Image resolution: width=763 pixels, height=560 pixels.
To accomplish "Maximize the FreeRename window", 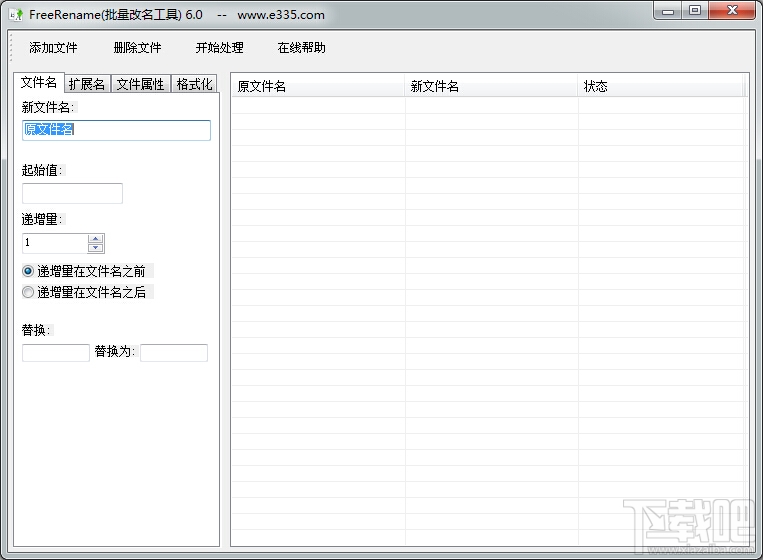I will click(695, 10).
